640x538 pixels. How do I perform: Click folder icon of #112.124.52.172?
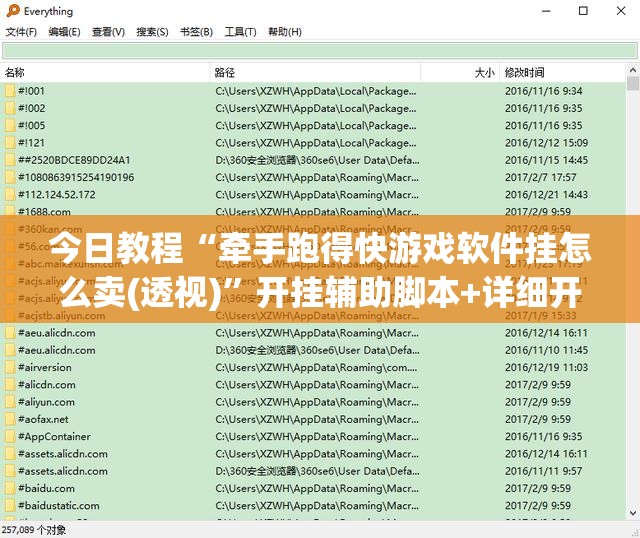pos(10,195)
